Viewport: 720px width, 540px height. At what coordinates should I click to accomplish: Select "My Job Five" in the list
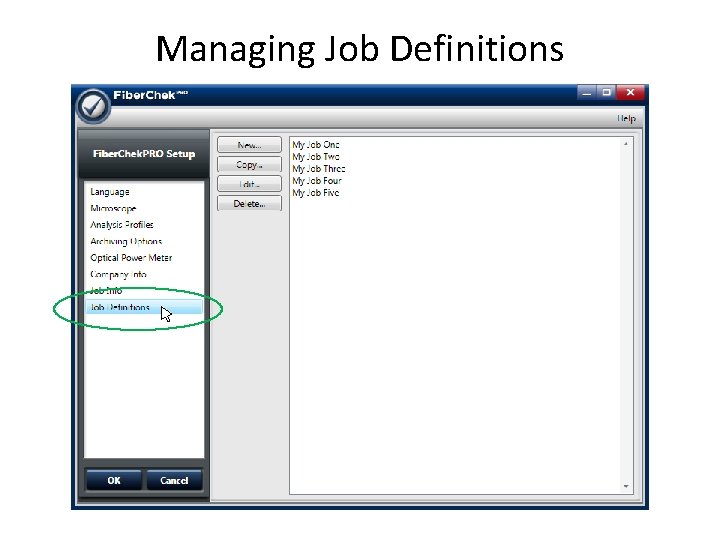pyautogui.click(x=316, y=193)
